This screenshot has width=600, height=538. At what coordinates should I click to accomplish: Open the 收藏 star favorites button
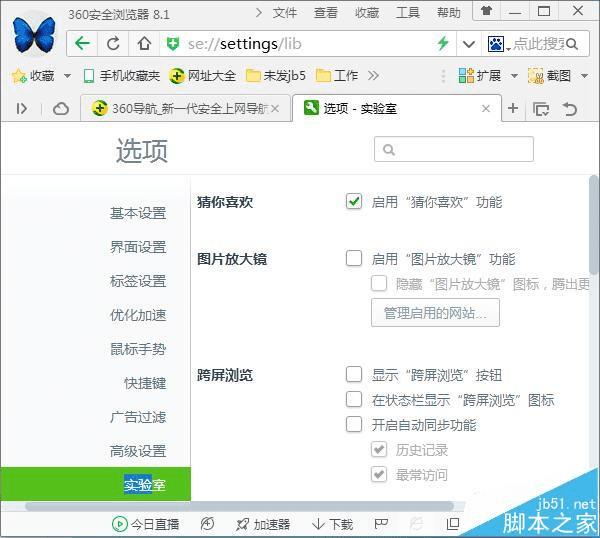coord(33,76)
